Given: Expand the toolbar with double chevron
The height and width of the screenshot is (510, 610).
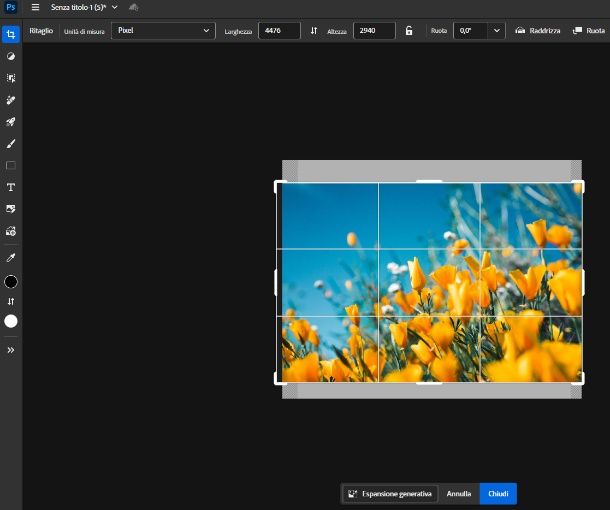Looking at the screenshot, I should pos(11,350).
